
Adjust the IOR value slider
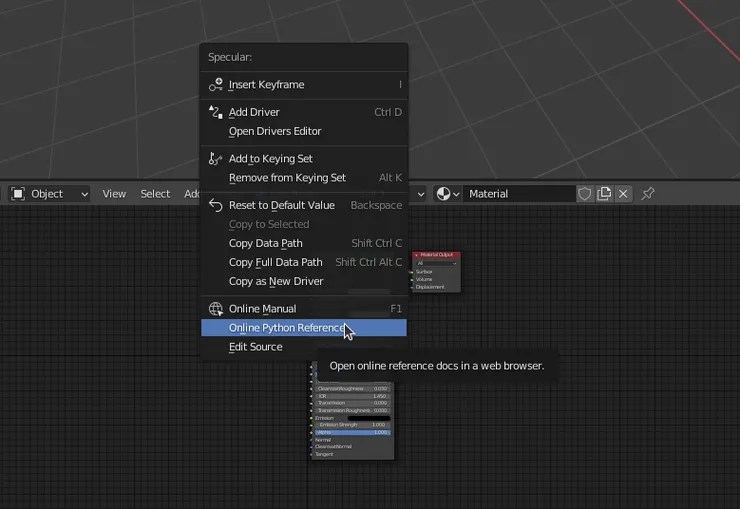point(353,396)
